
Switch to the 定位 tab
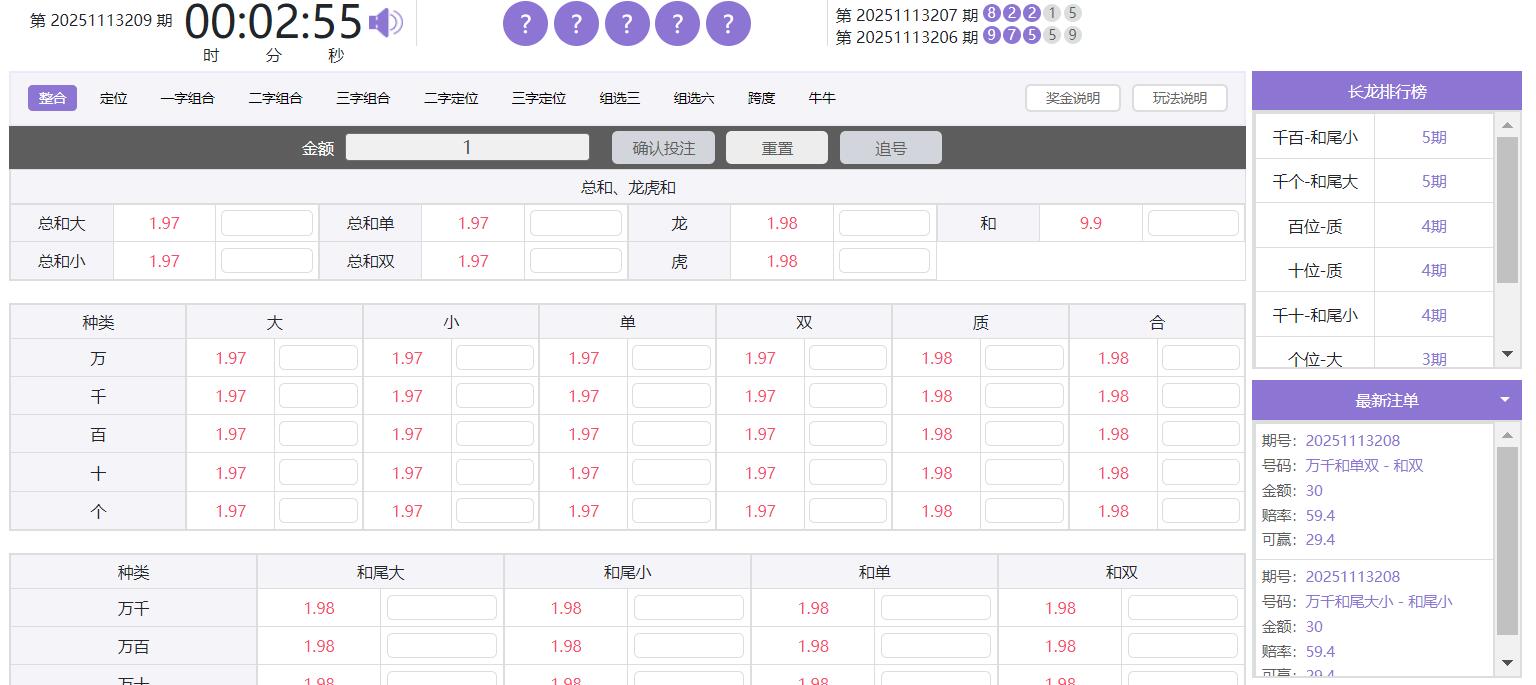(x=114, y=98)
